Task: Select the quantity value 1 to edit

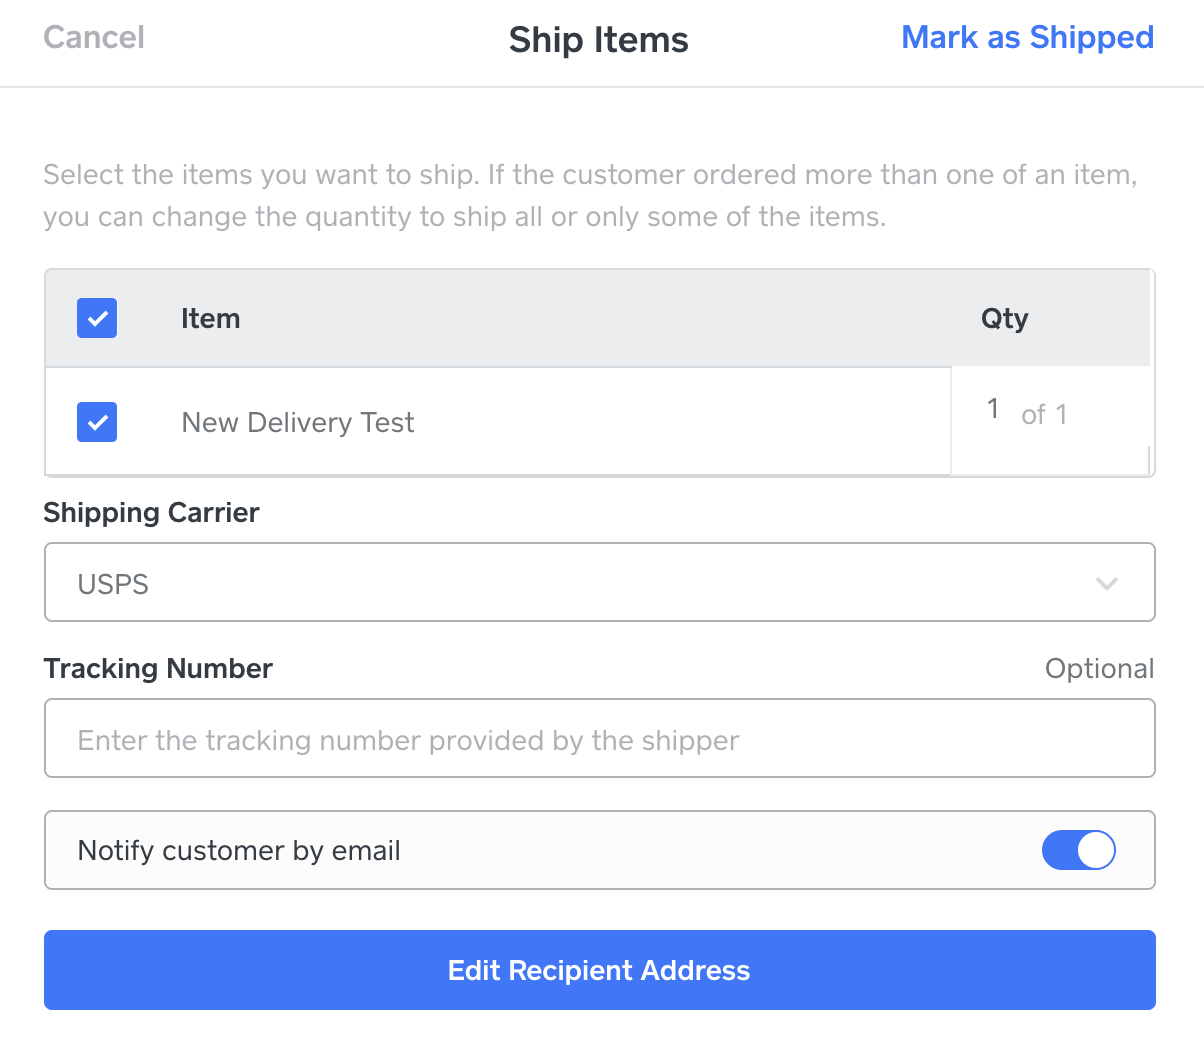Action: coord(992,409)
